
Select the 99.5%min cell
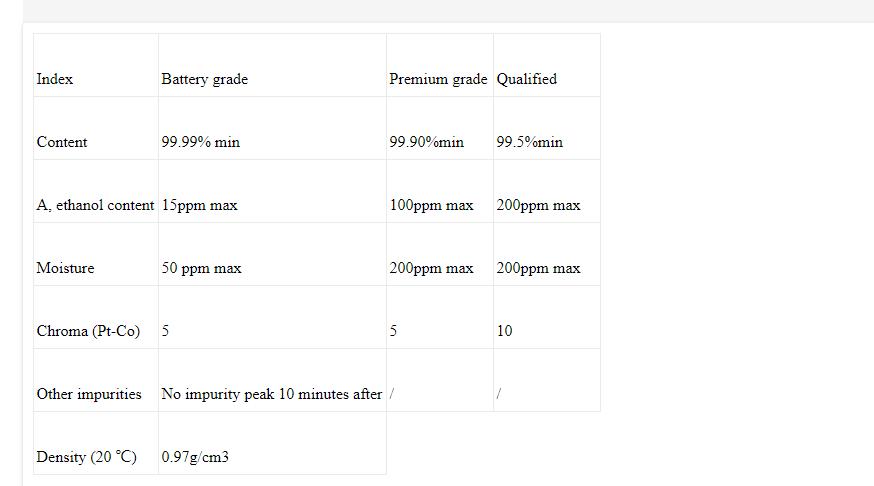pos(529,142)
